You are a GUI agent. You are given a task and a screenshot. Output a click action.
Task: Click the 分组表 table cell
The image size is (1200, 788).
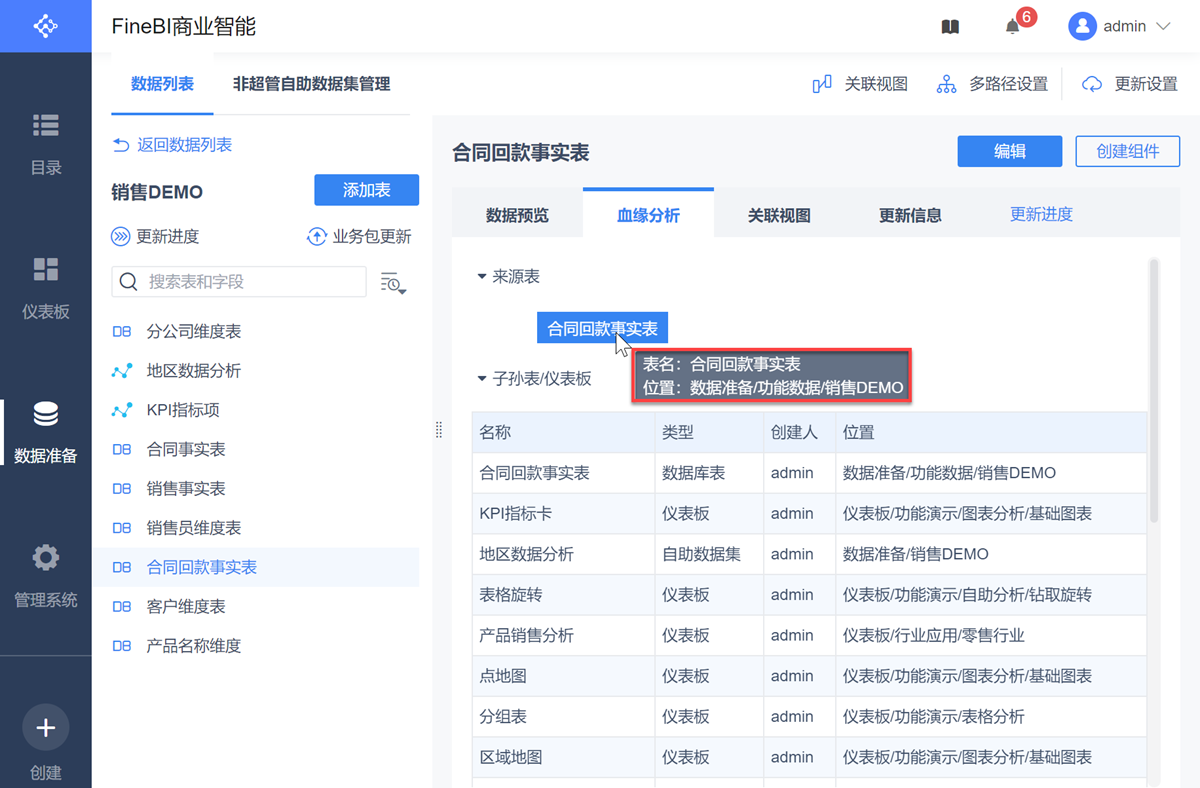[564, 717]
